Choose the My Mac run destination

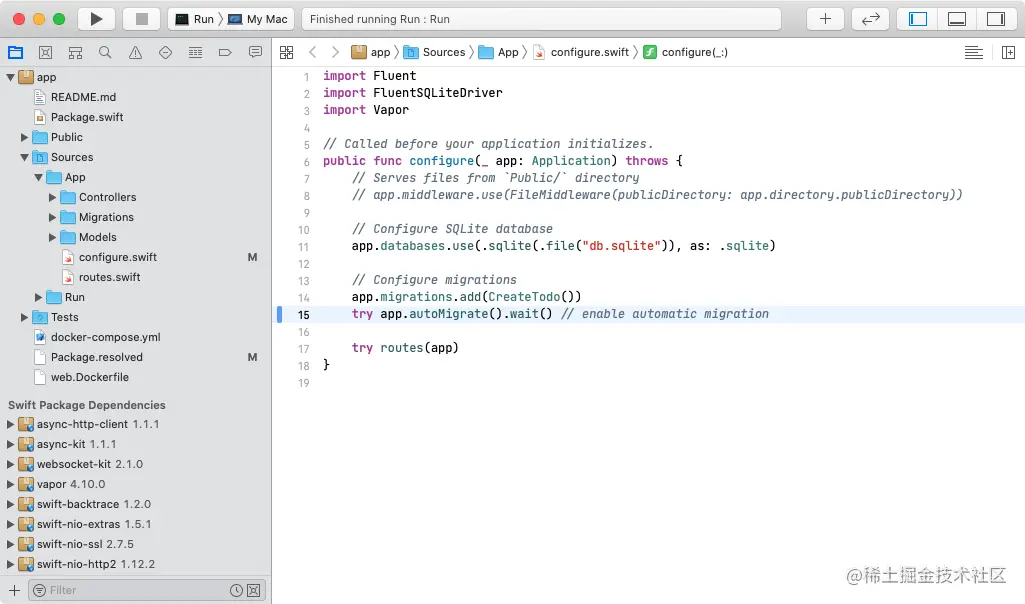(258, 19)
